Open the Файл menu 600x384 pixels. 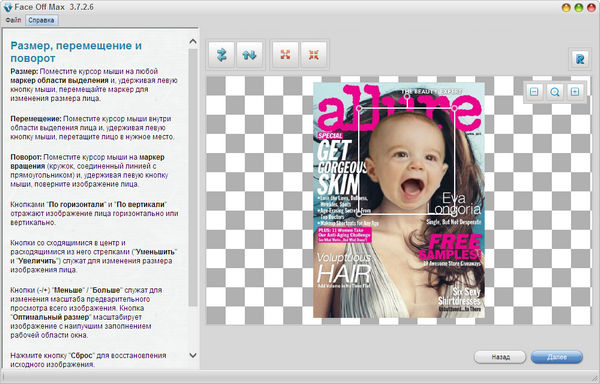pyautogui.click(x=13, y=20)
